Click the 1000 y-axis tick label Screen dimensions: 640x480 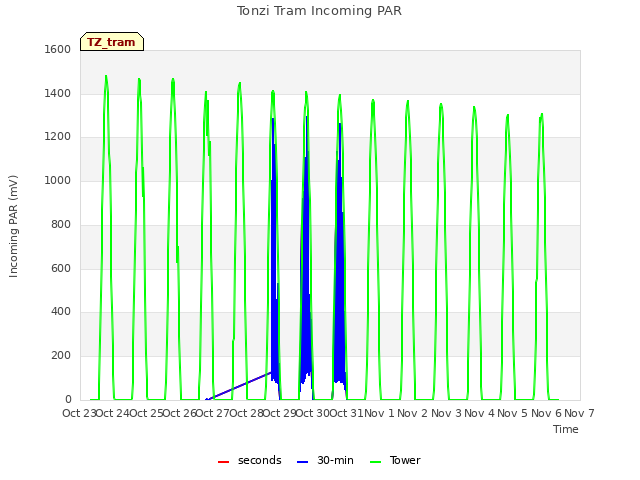58,180
